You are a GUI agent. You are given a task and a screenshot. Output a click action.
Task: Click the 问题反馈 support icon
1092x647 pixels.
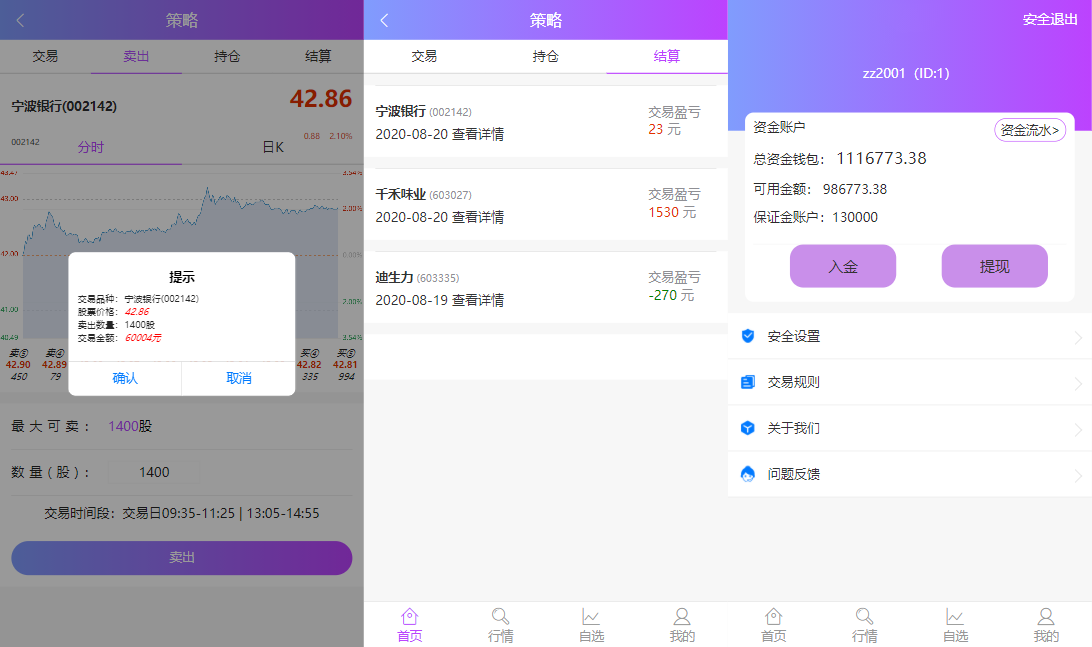[x=747, y=474]
